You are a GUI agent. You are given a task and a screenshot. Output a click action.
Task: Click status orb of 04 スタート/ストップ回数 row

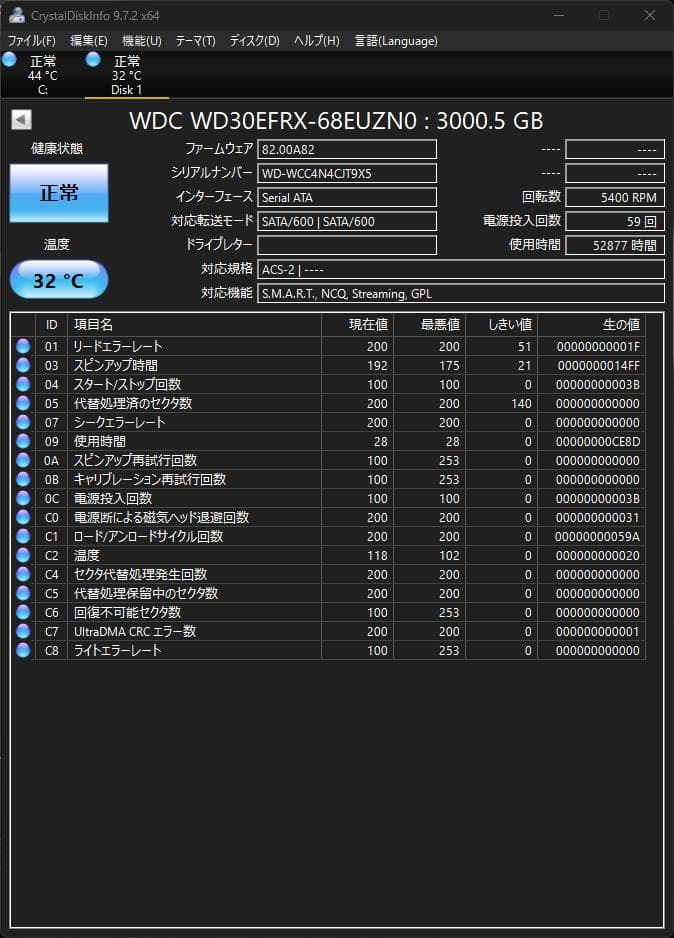(23, 384)
